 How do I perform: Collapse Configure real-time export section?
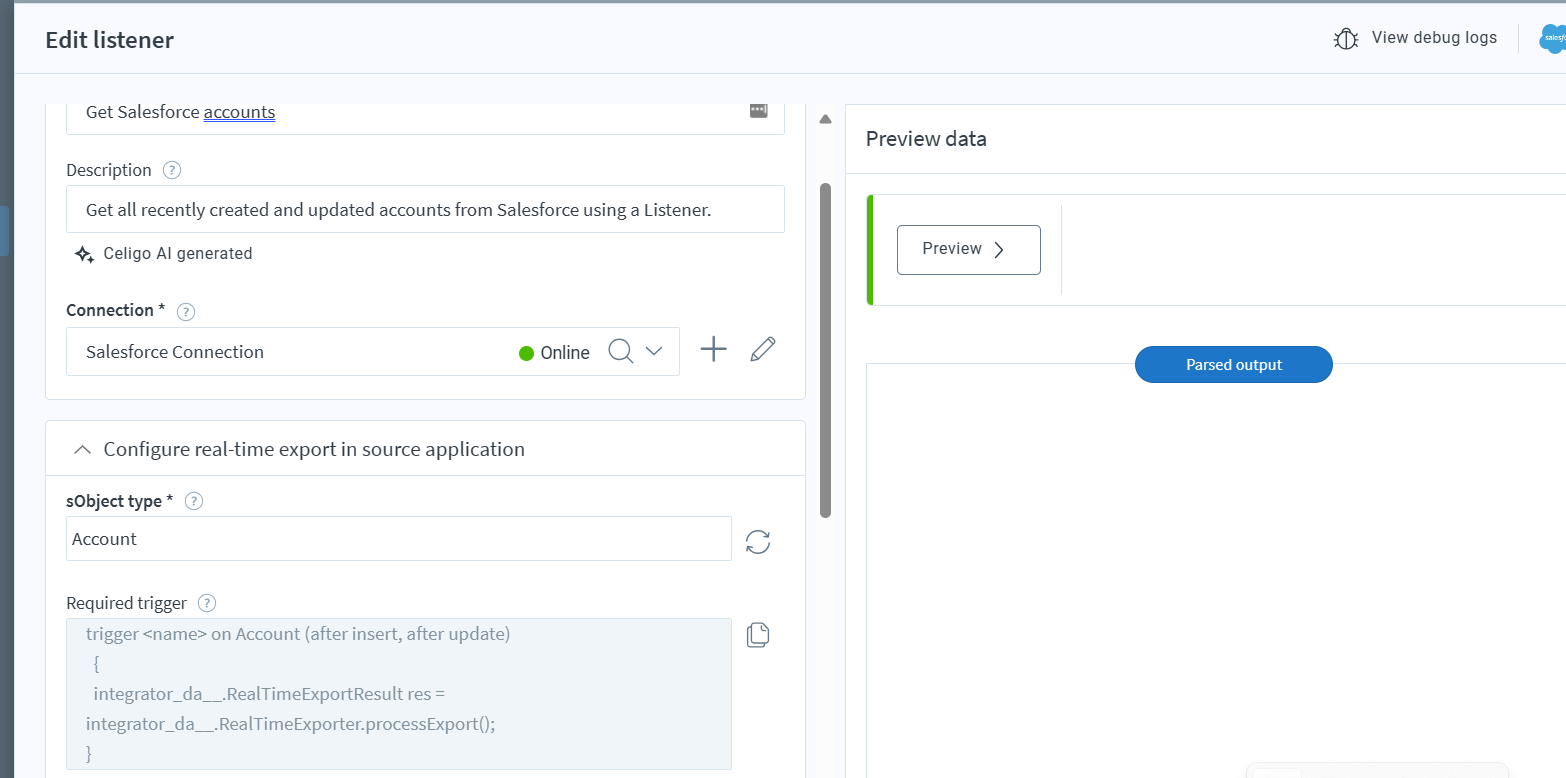[x=83, y=450]
